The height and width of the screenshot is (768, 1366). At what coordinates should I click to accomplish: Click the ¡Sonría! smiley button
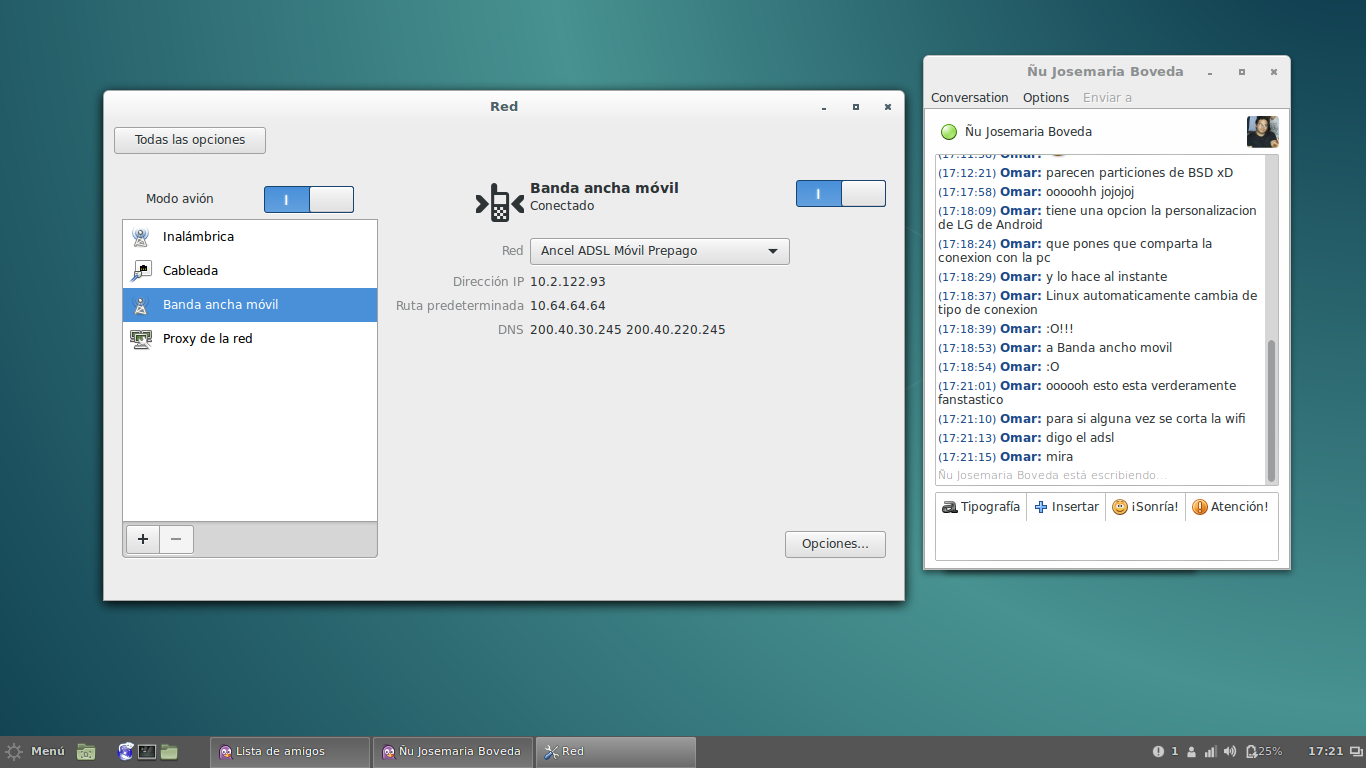[1145, 507]
